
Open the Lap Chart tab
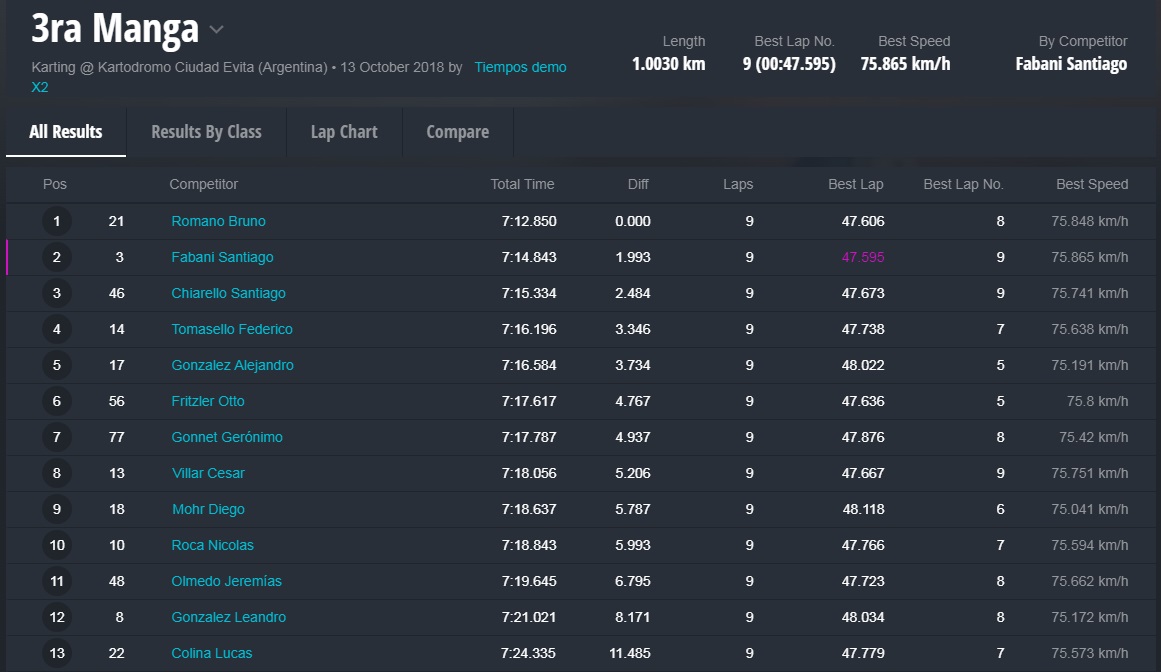click(344, 132)
